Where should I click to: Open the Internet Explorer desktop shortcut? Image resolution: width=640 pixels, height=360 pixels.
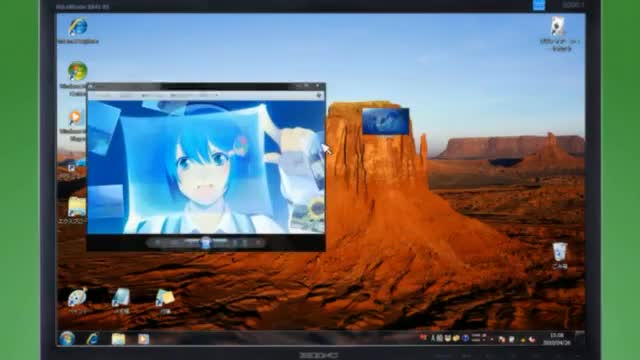(x=78, y=27)
